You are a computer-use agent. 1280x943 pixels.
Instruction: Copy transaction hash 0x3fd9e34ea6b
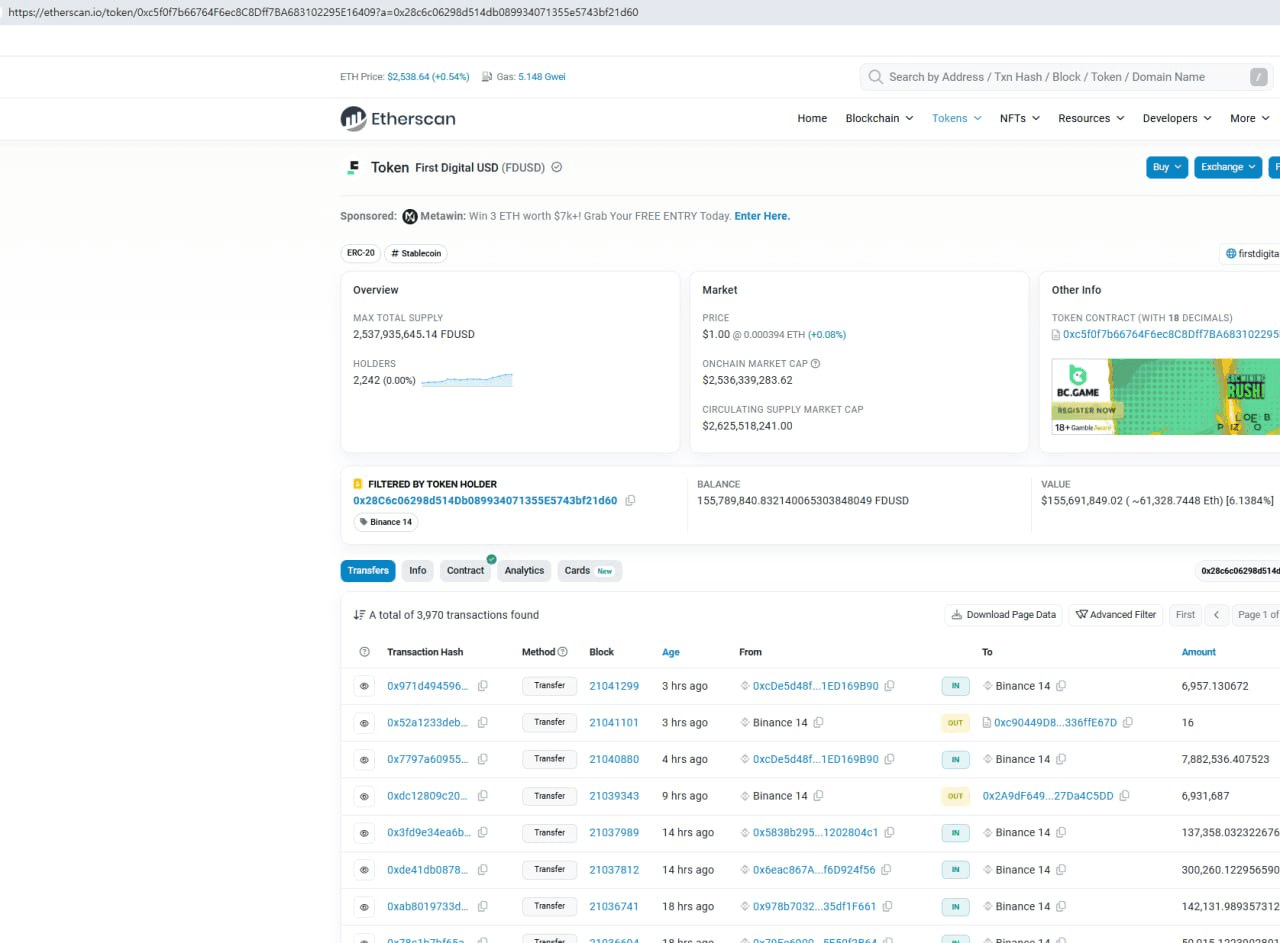click(482, 832)
